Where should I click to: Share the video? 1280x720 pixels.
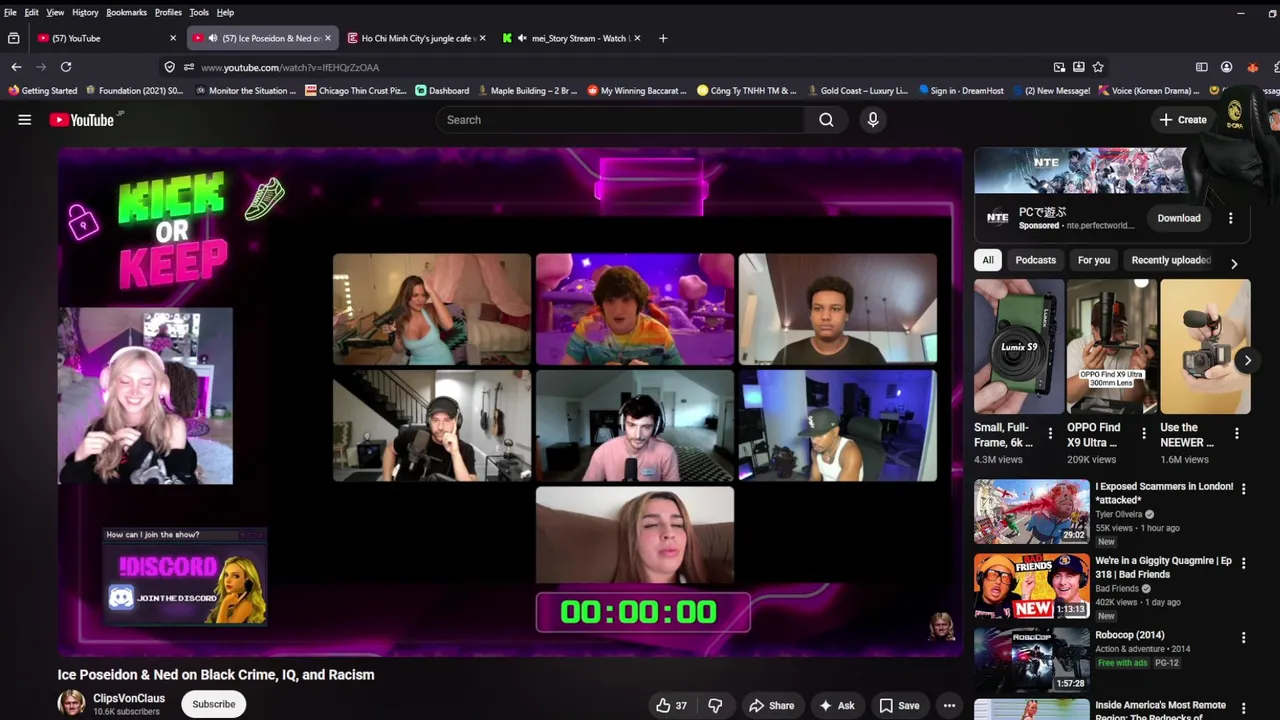point(771,705)
